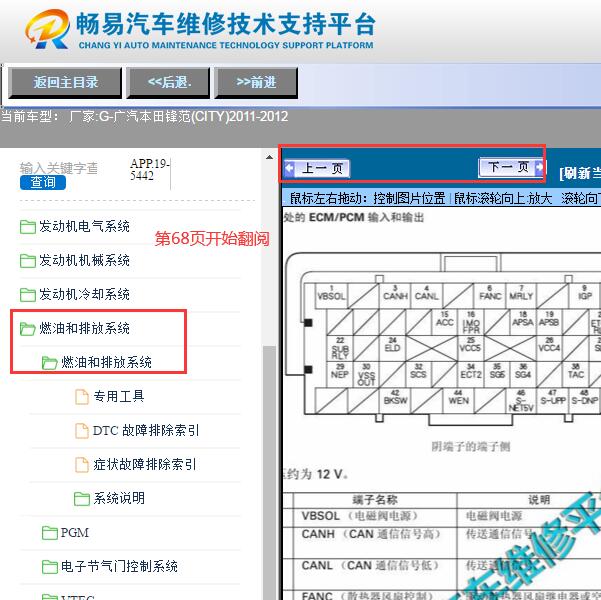Select 发动机机械系统 tree entry text
Screen dimensions: 601x600
84,260
